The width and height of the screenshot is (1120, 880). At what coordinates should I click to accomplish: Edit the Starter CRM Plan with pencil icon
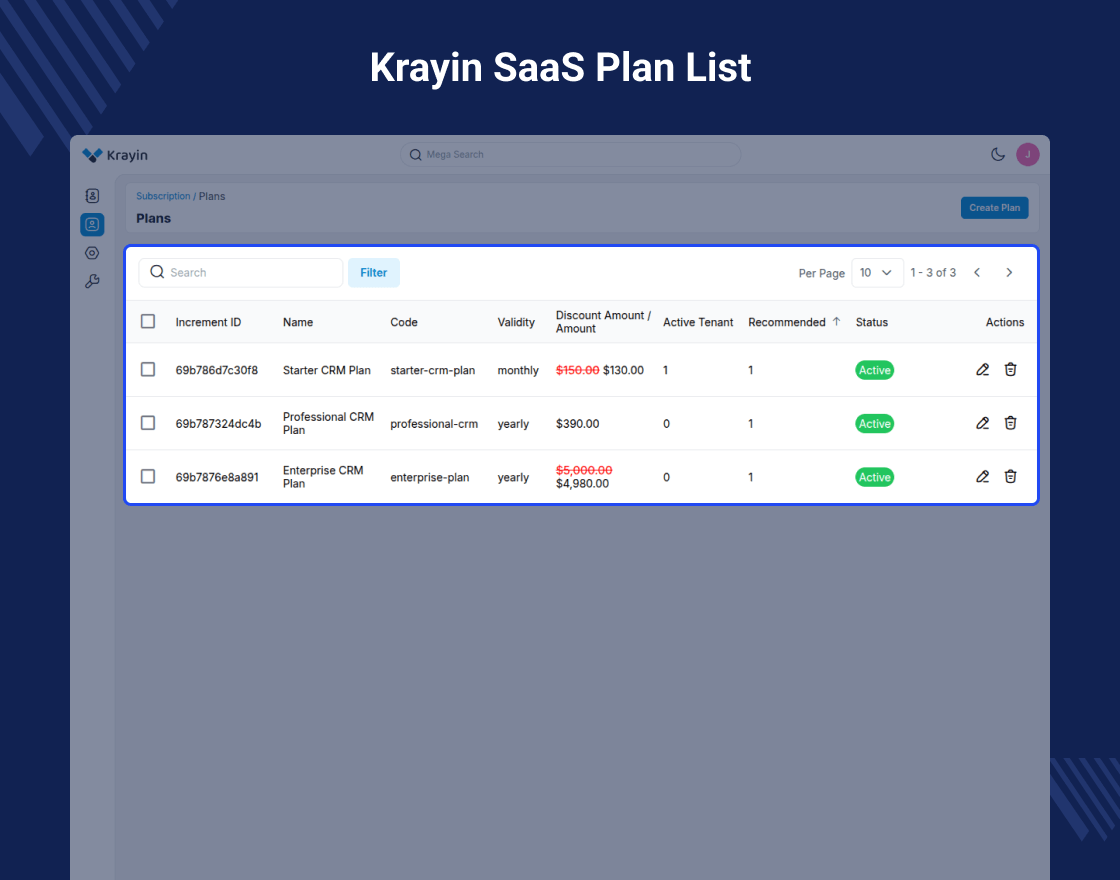click(982, 369)
